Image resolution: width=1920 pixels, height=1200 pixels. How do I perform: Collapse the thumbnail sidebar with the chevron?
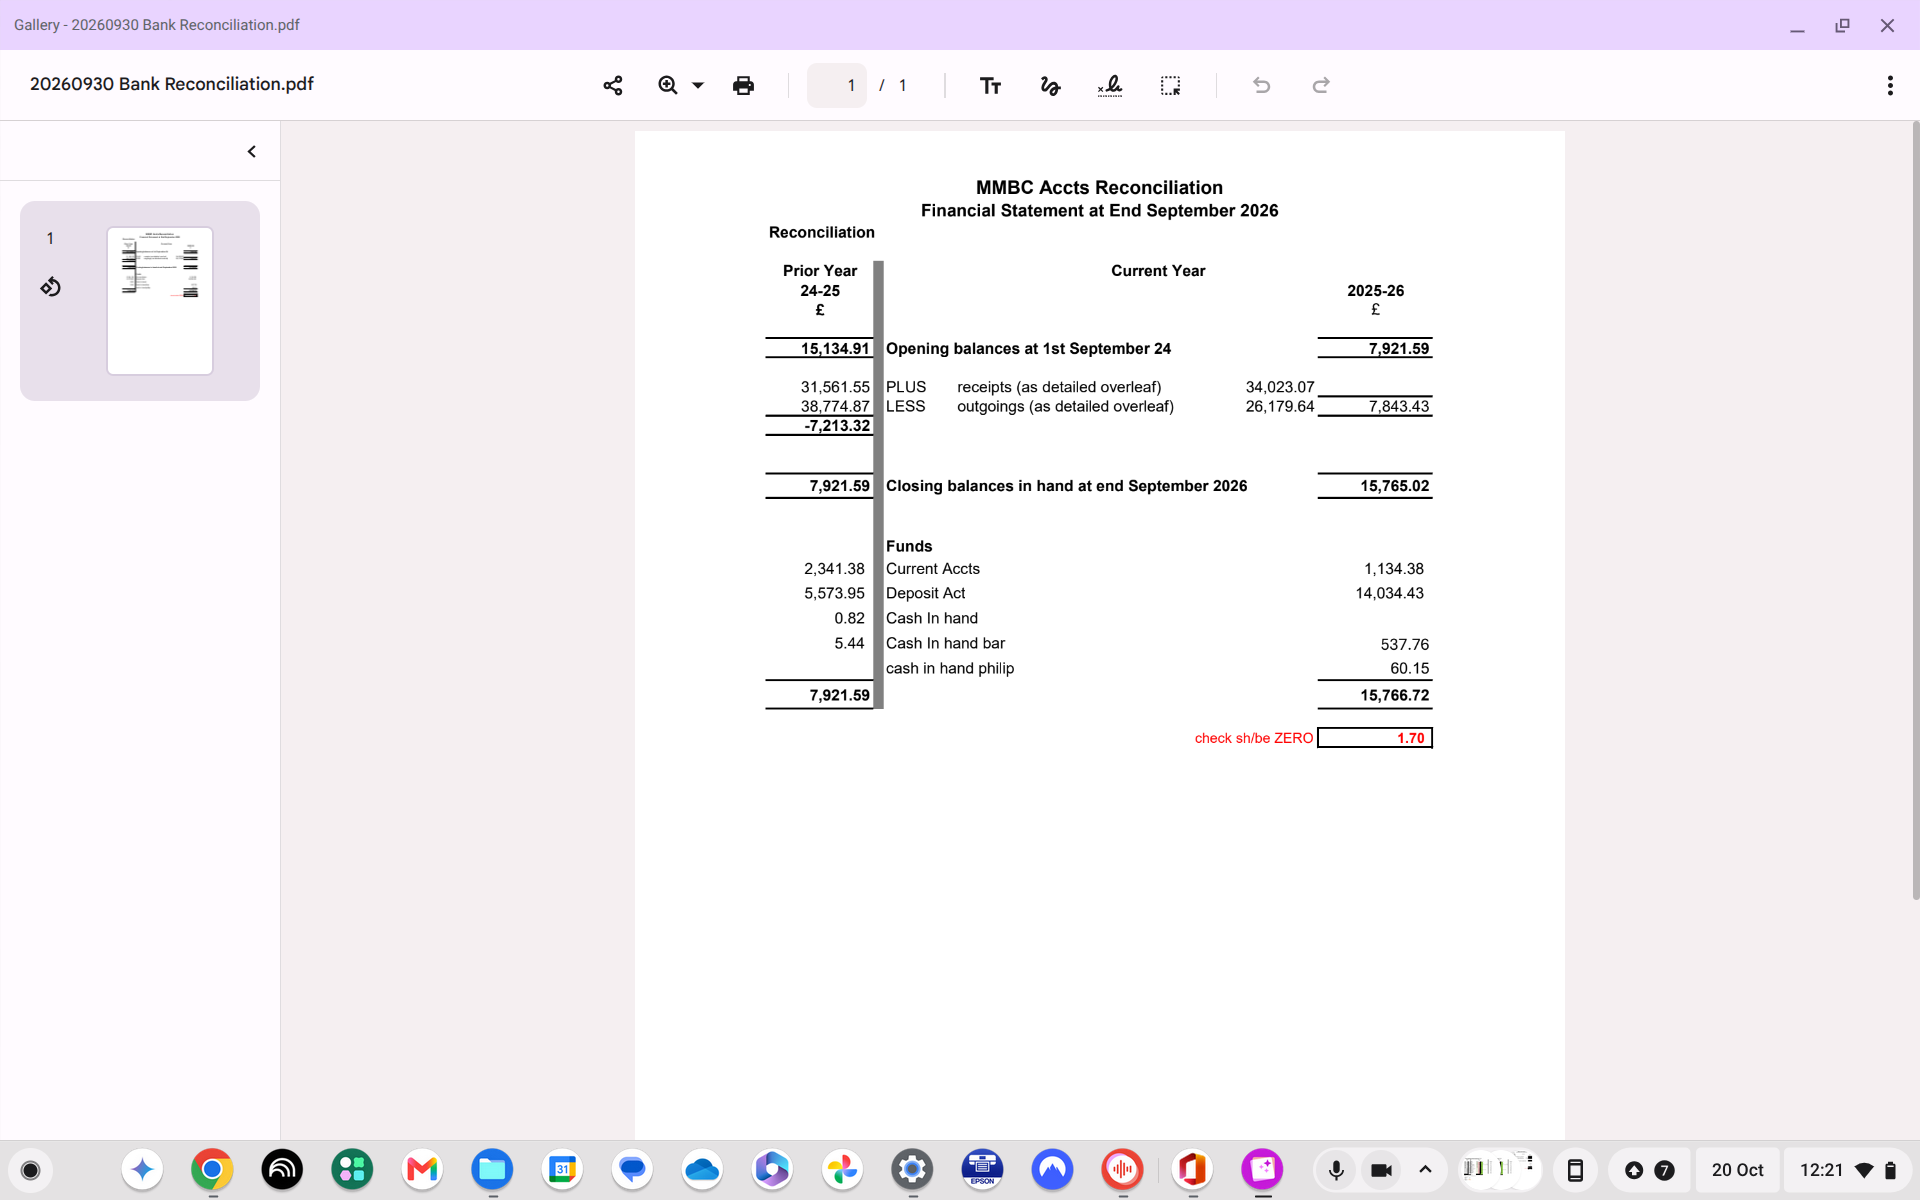[x=252, y=151]
